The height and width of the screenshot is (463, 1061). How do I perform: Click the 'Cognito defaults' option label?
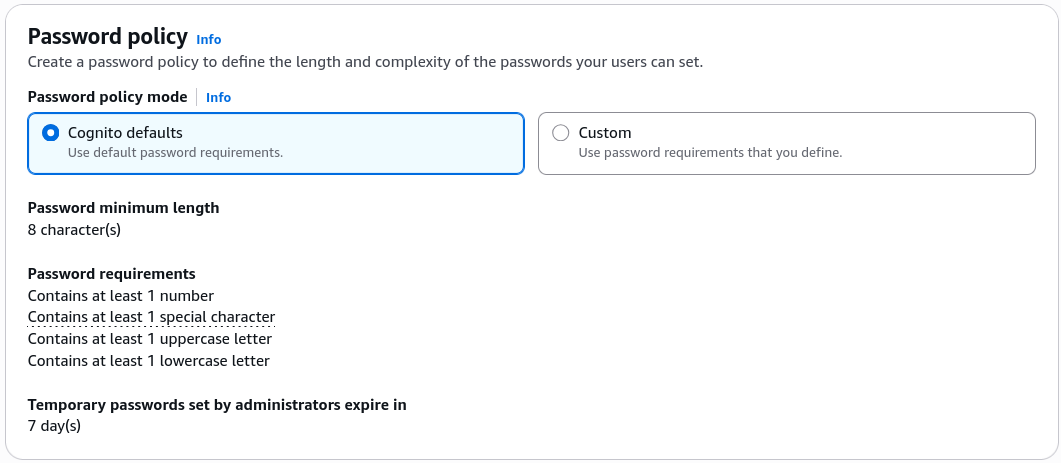coord(125,133)
